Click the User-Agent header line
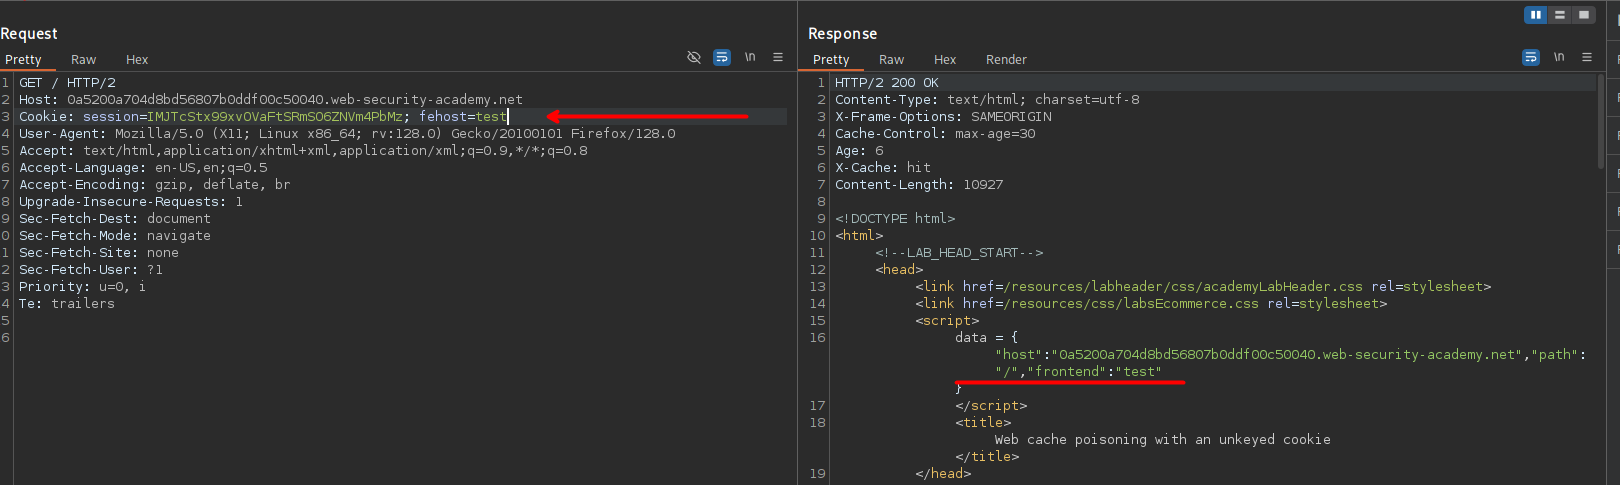Viewport: 1620px width, 485px height. point(347,134)
